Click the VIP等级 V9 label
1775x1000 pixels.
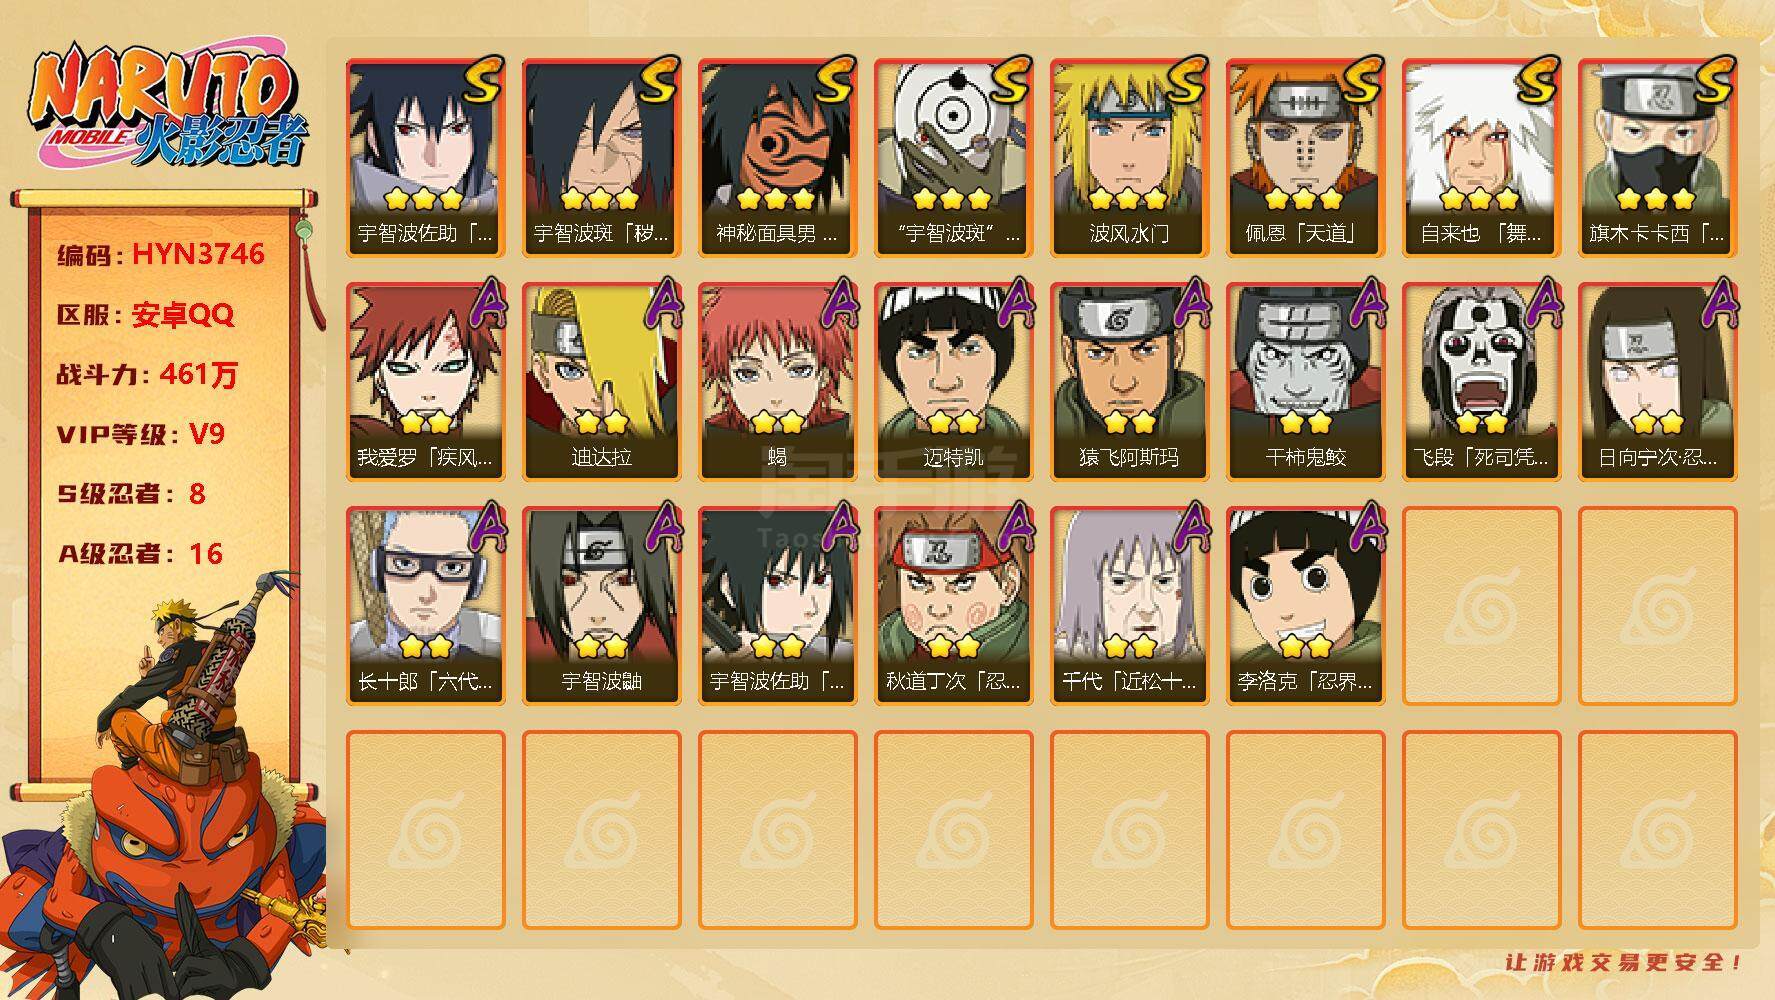point(141,434)
